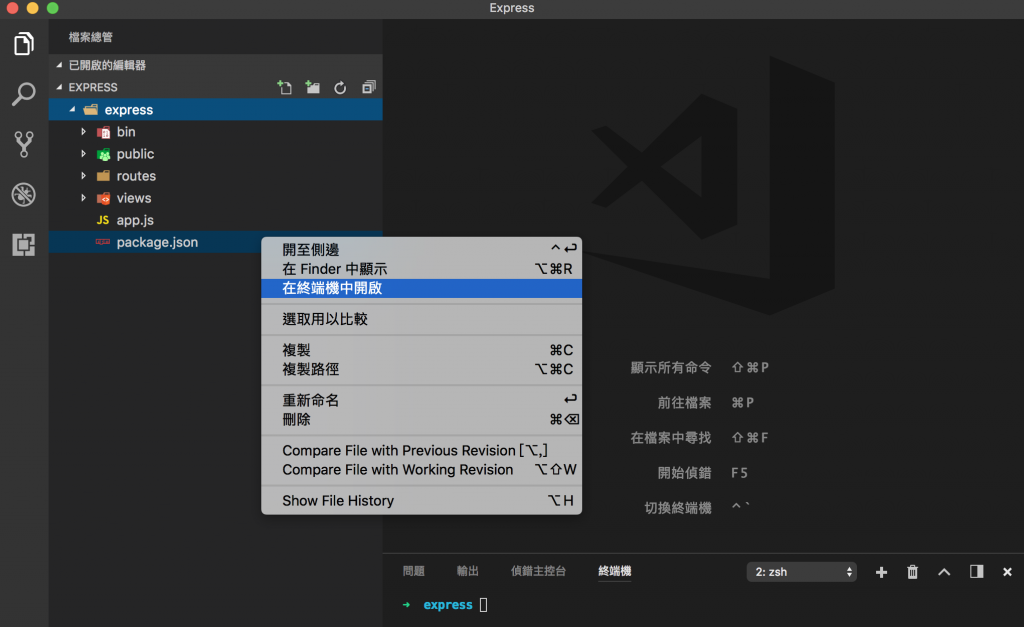
Task: Maximize the terminal panel with up chevron
Action: pyautogui.click(x=944, y=572)
